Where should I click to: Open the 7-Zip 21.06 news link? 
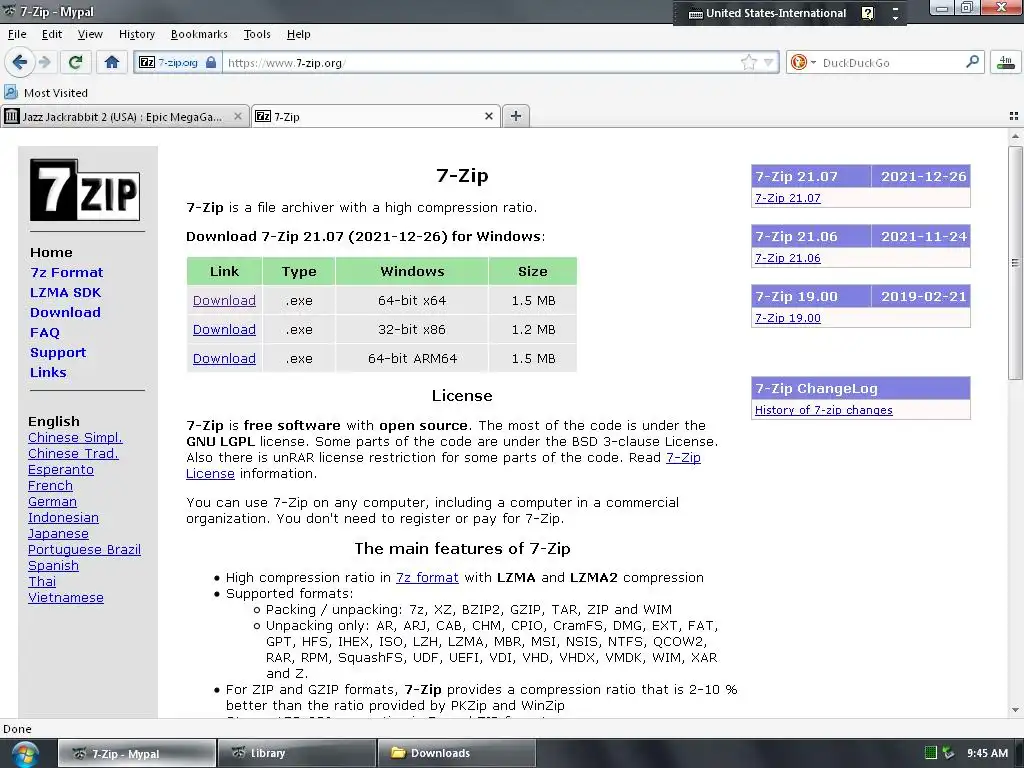pyautogui.click(x=788, y=258)
